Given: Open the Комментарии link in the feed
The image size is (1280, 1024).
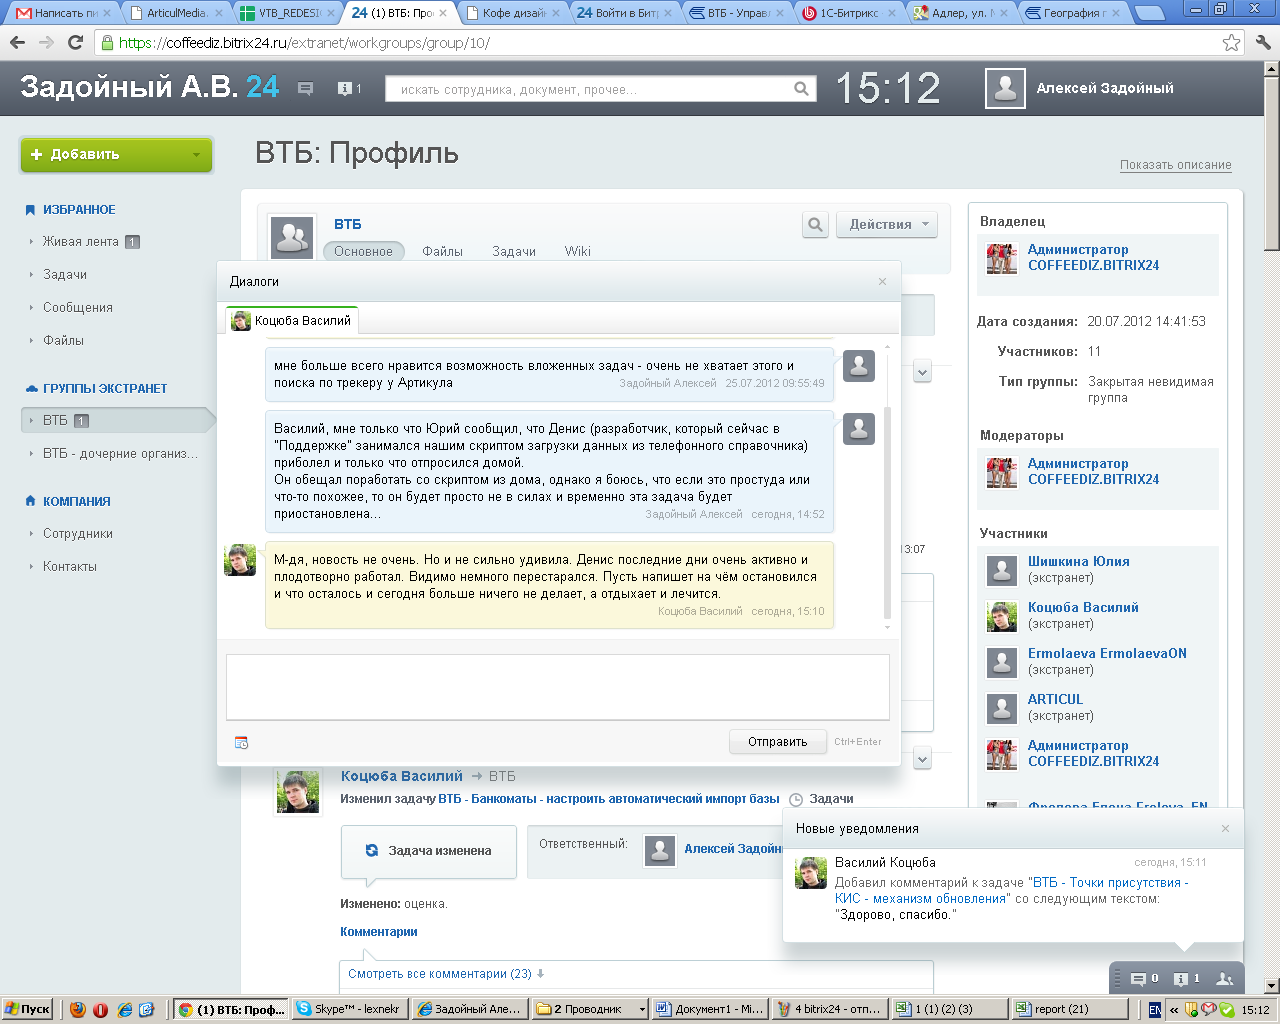Looking at the screenshot, I should pos(379,932).
